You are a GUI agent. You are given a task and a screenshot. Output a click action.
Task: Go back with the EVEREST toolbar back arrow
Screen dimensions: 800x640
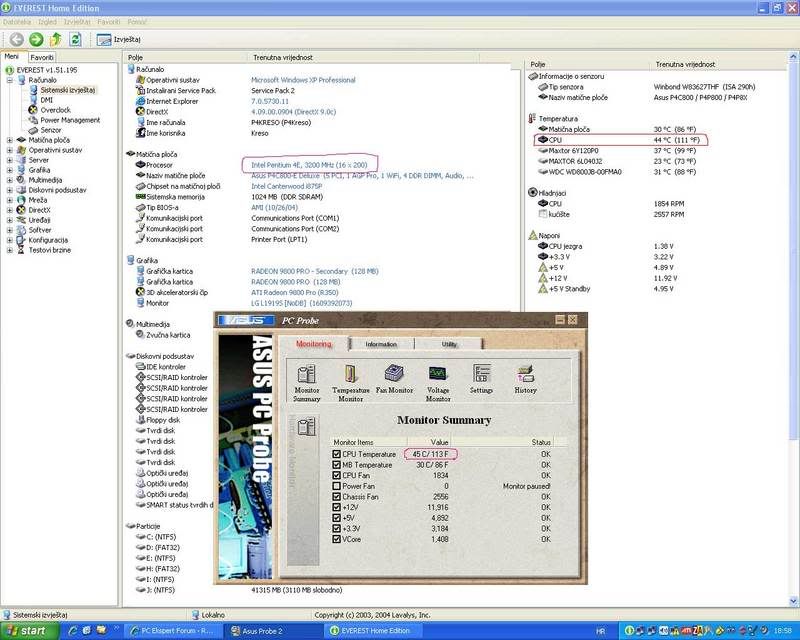(x=16, y=39)
